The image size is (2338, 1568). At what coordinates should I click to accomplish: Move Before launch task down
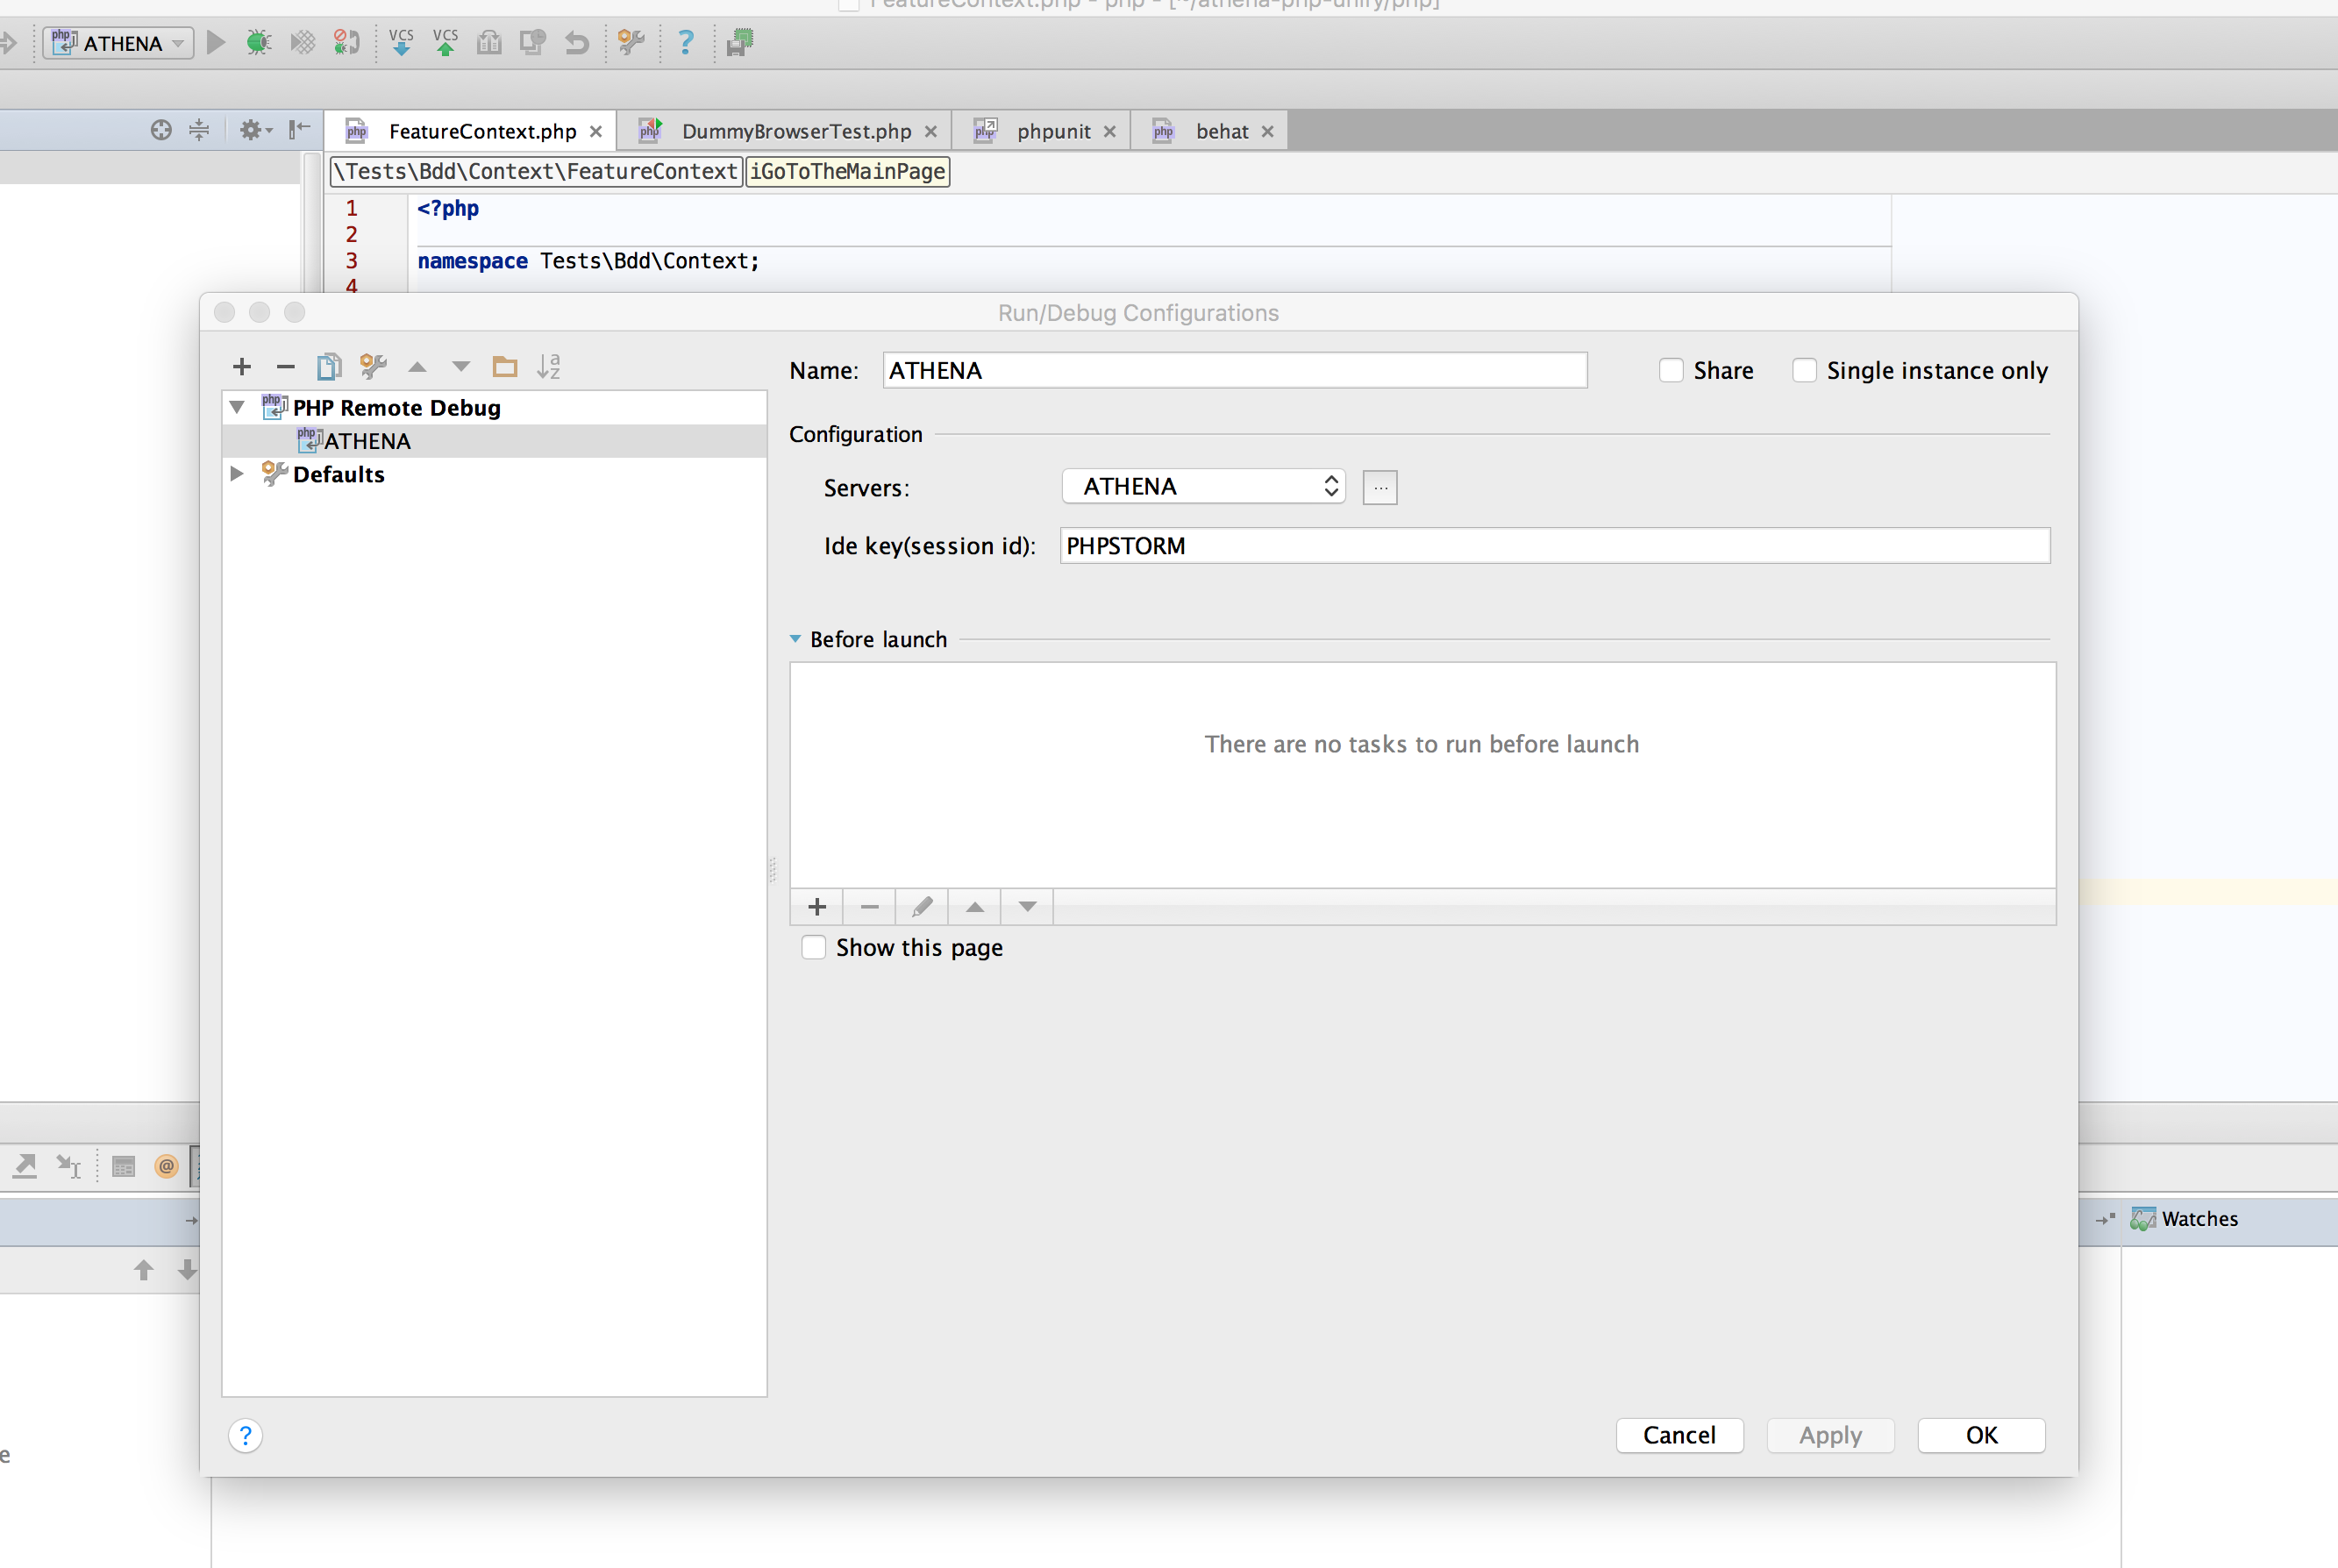point(1027,906)
